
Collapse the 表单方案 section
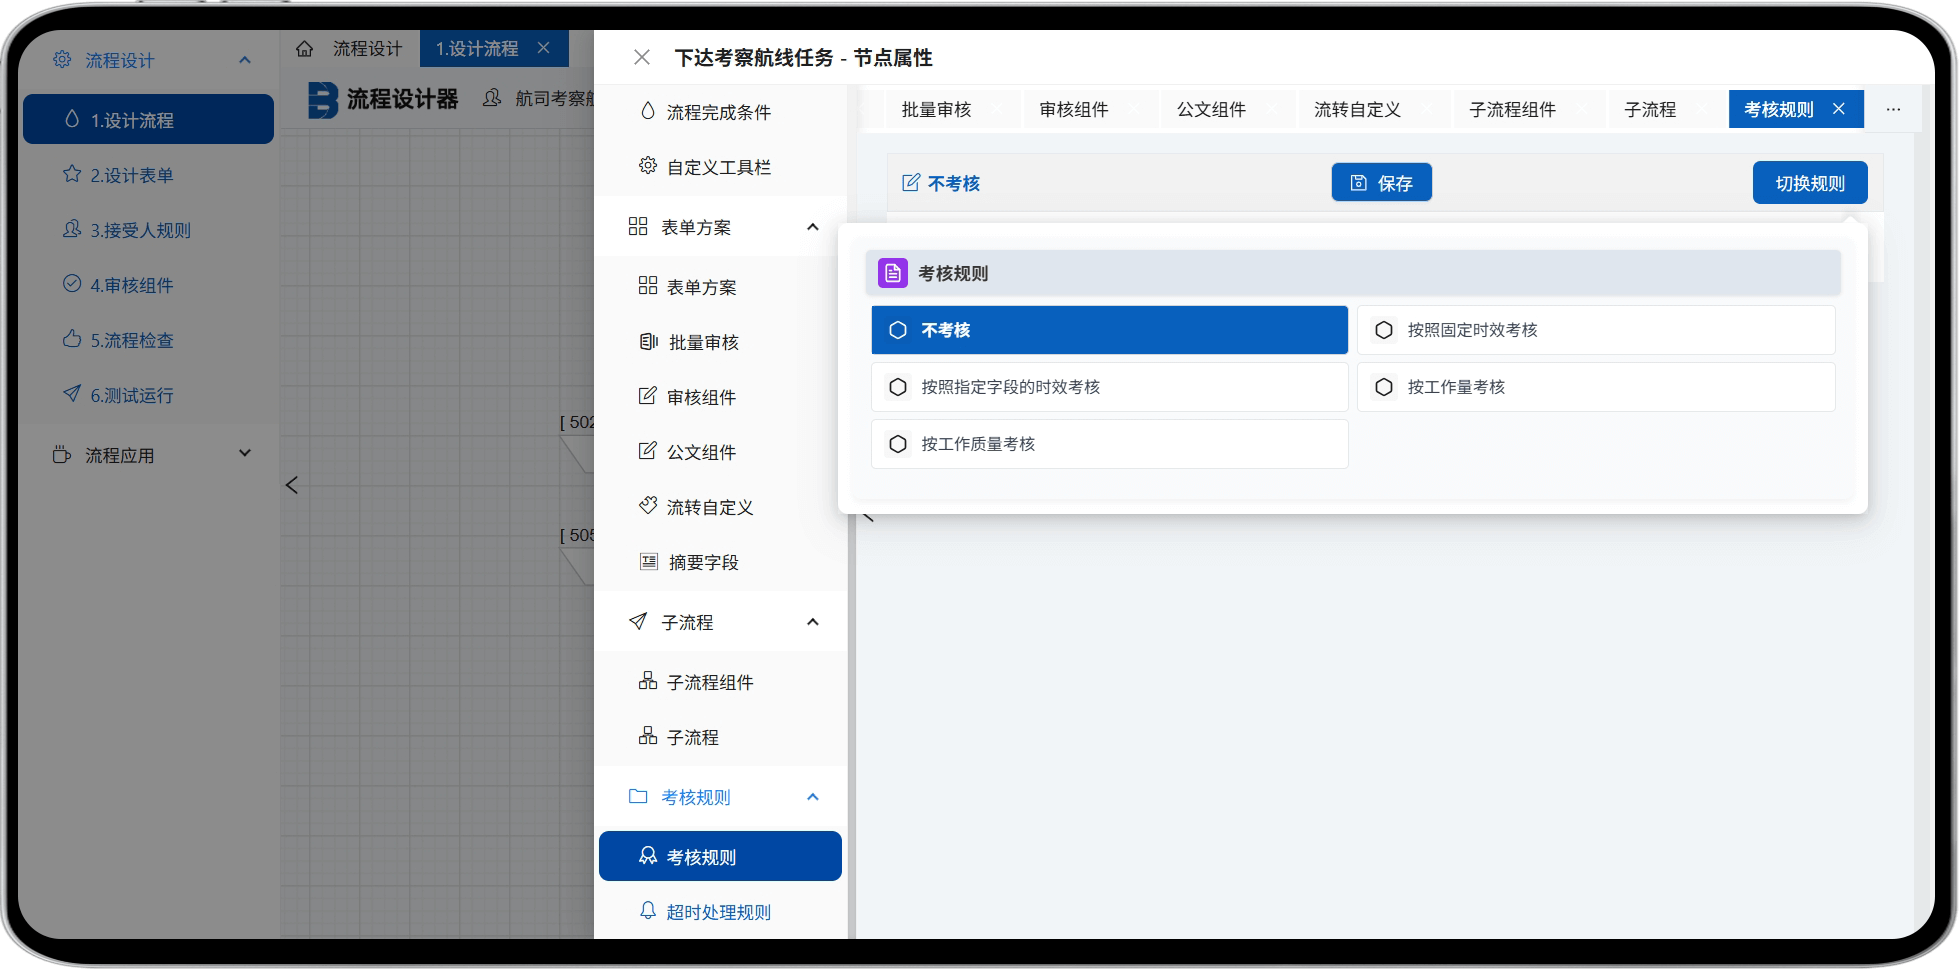[812, 227]
